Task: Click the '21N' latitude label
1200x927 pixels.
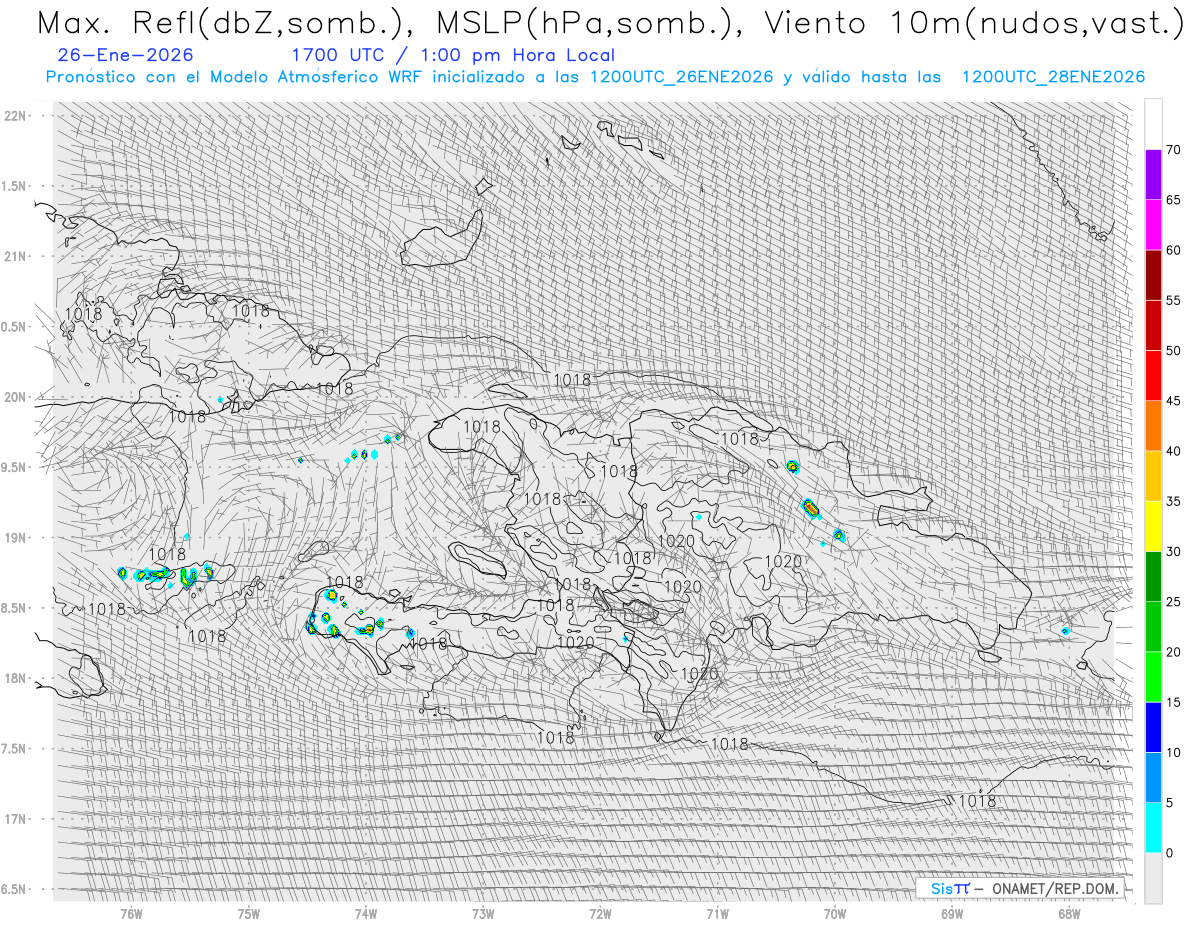Action: point(15,256)
